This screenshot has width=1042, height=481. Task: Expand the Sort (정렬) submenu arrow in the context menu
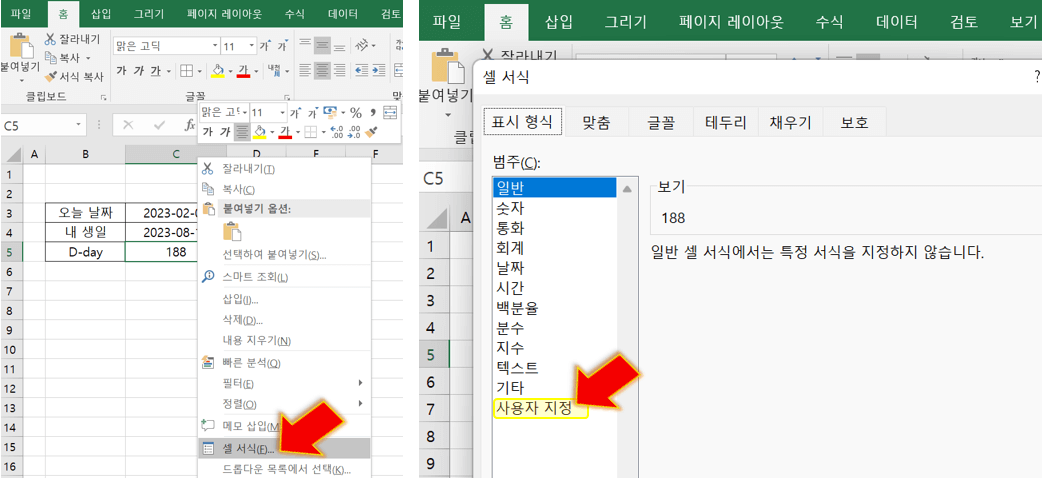tap(360, 403)
